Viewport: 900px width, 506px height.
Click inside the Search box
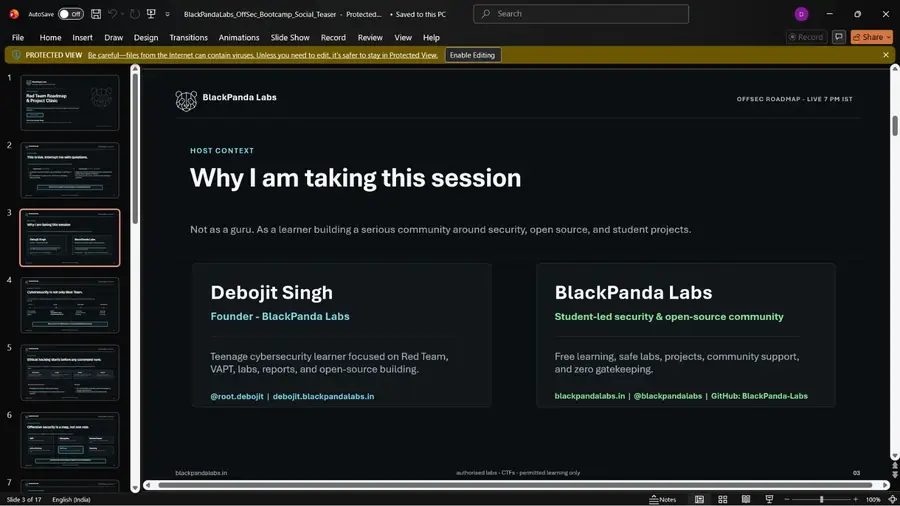pyautogui.click(x=581, y=14)
